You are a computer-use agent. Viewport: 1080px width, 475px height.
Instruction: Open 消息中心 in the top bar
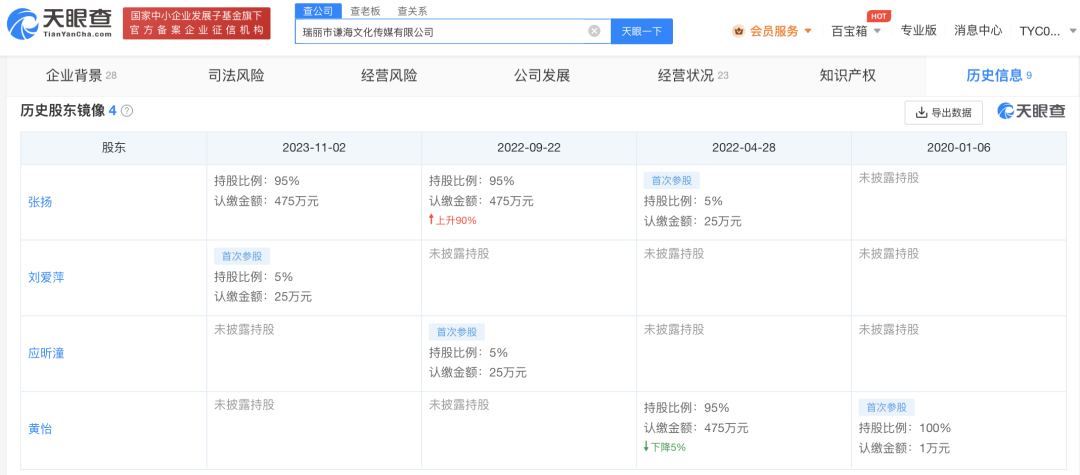coord(977,30)
